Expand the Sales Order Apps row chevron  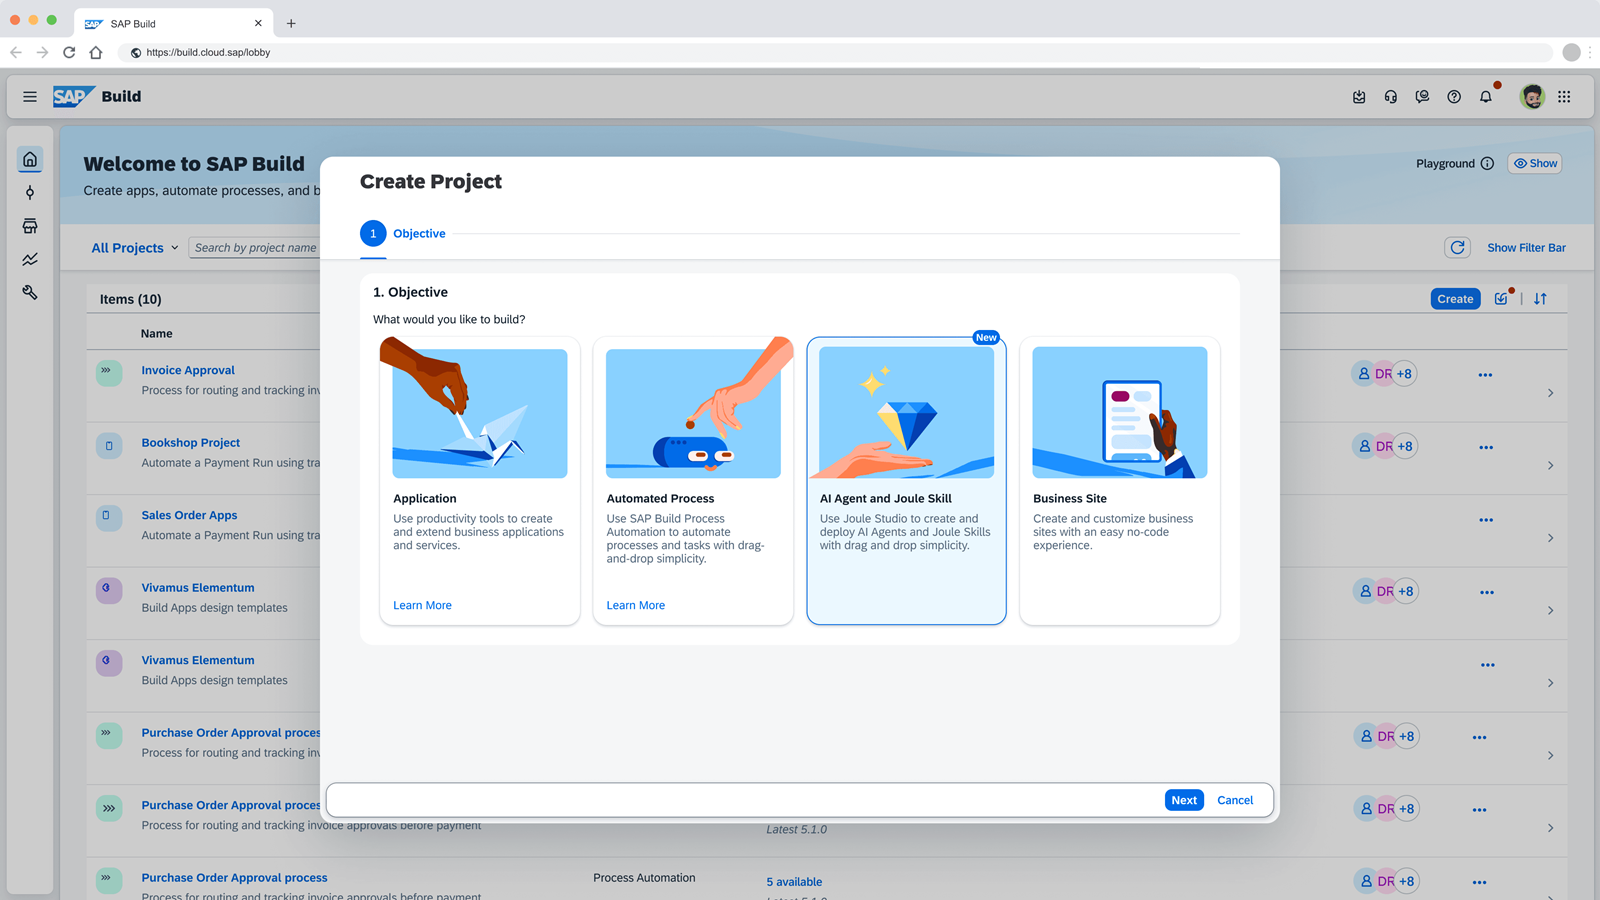coord(1551,538)
